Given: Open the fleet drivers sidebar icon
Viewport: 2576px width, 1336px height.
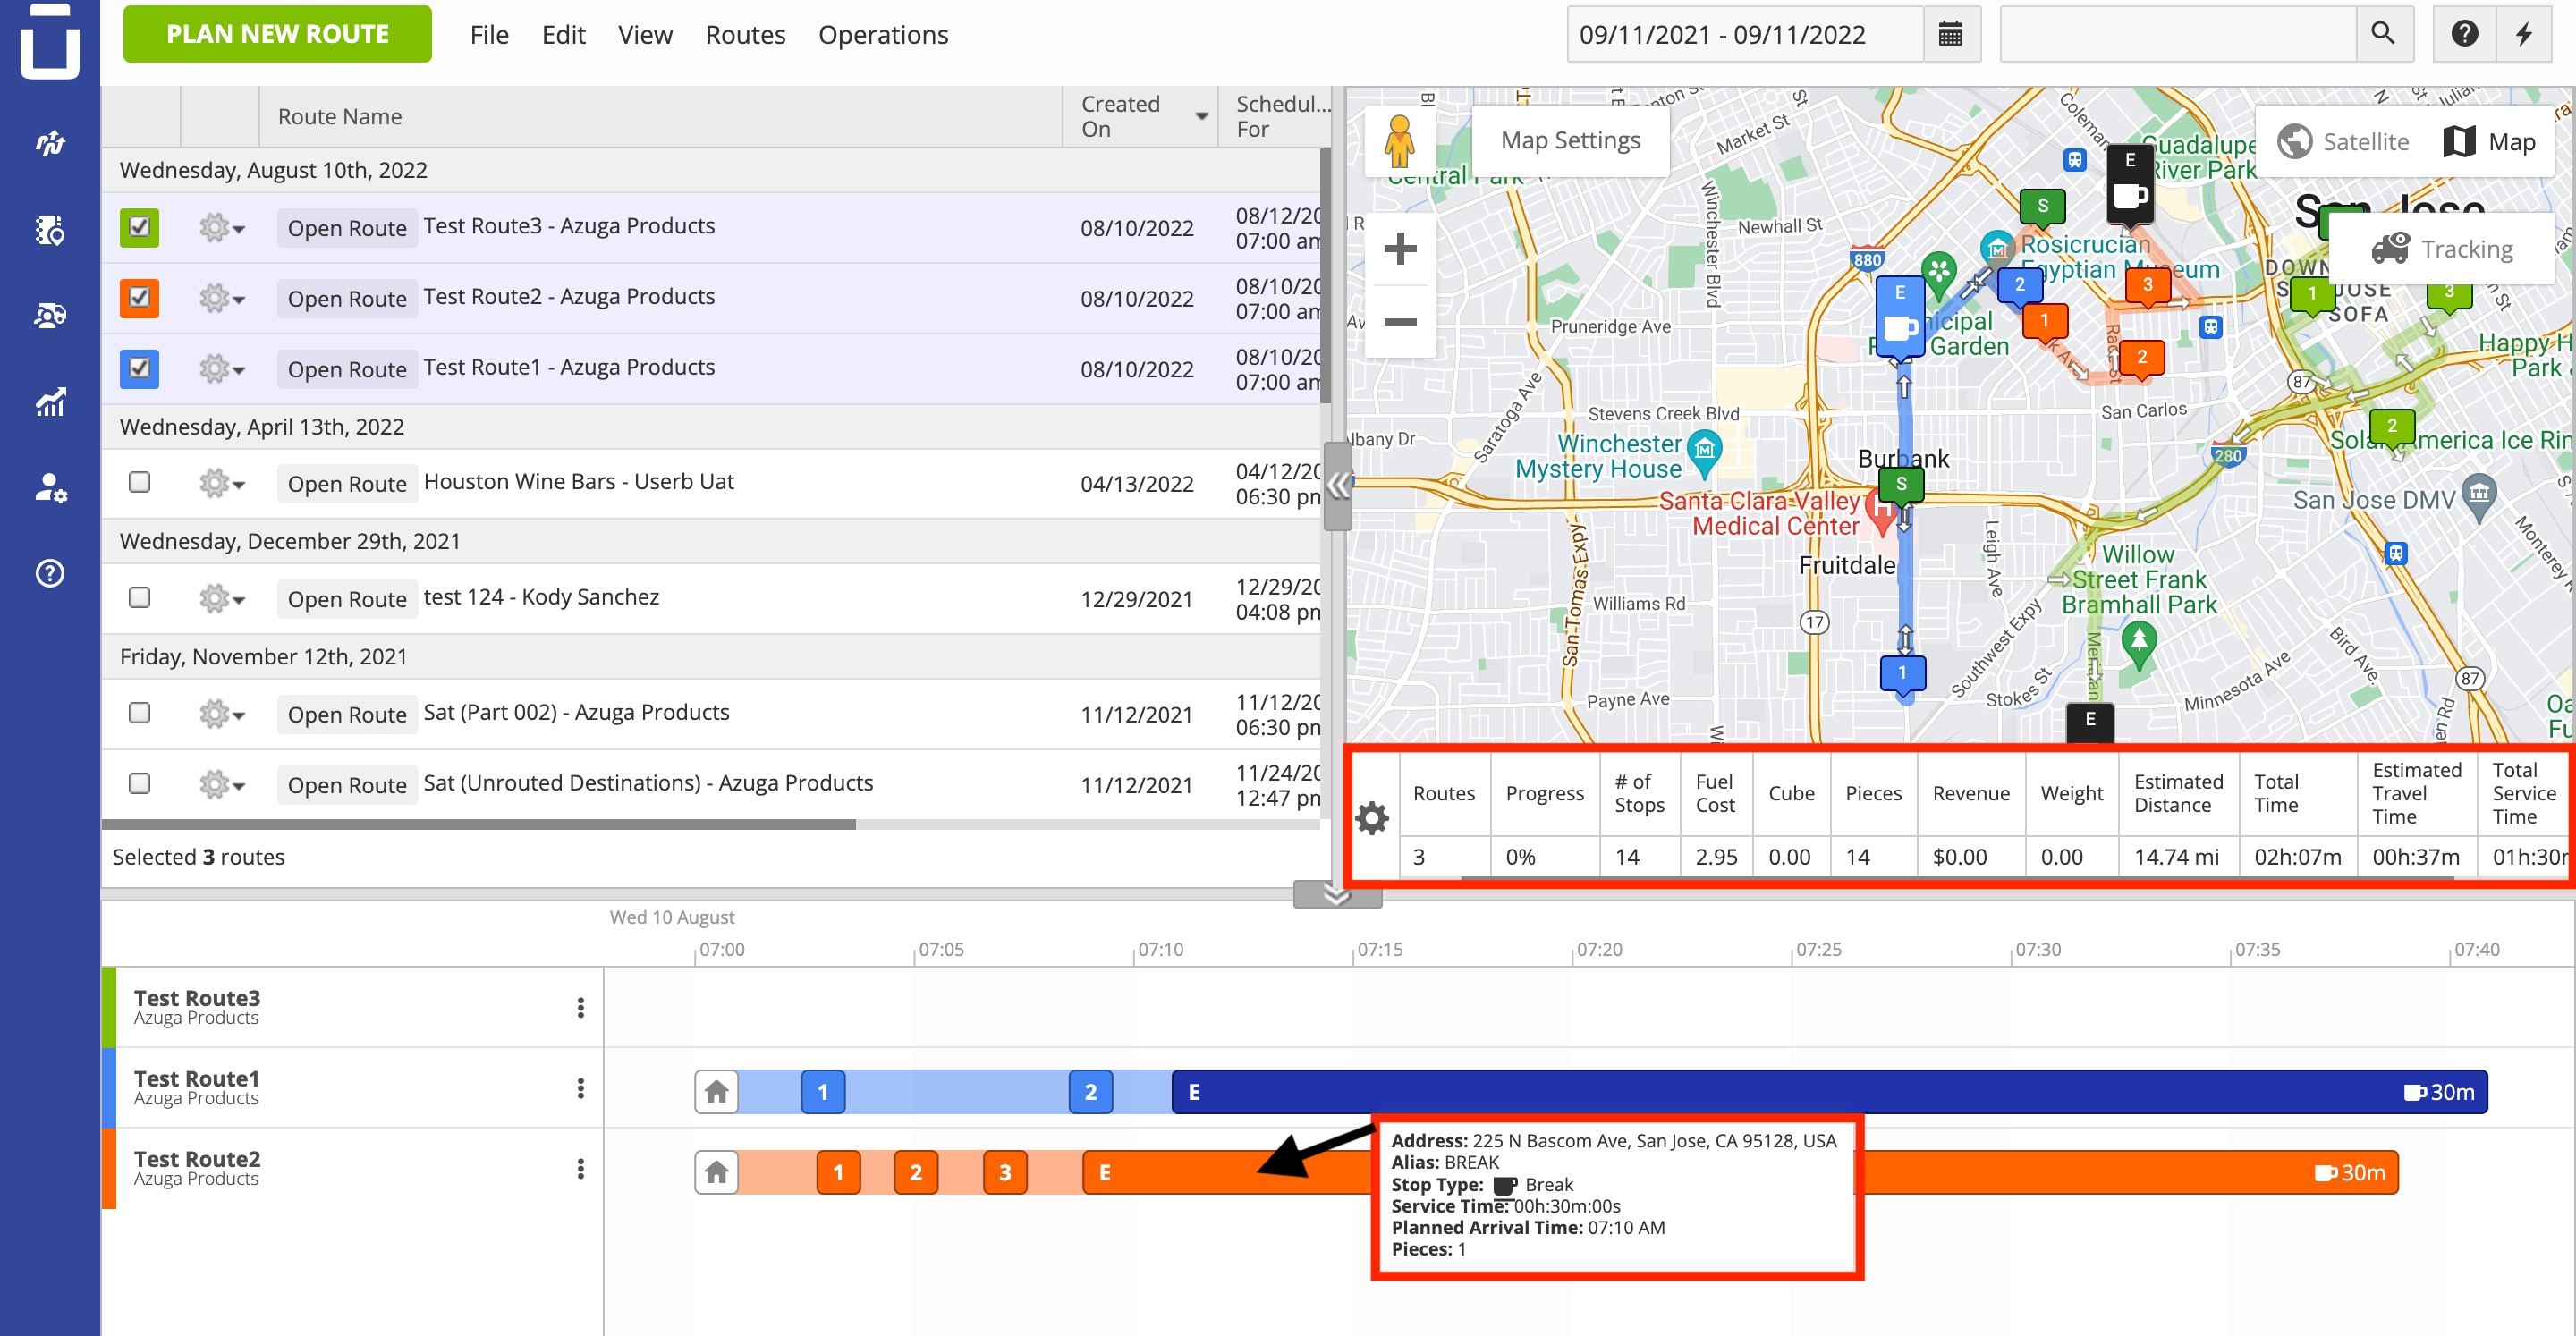Looking at the screenshot, I should (x=50, y=316).
